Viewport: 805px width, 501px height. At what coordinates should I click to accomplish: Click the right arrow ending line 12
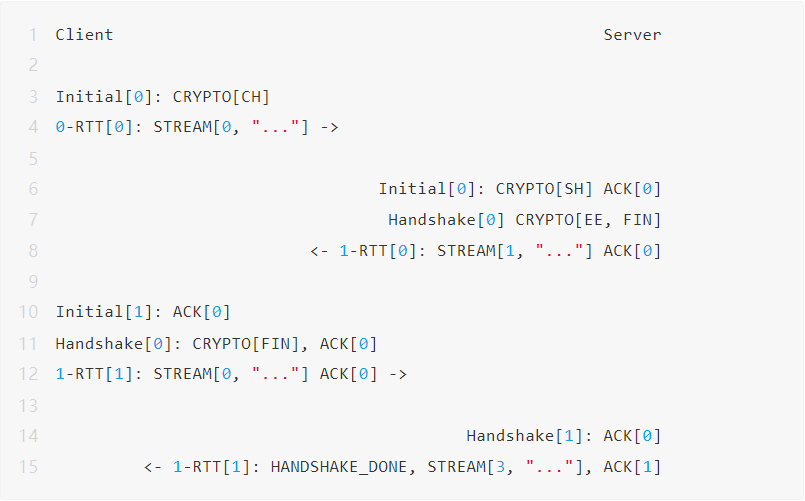click(397, 374)
